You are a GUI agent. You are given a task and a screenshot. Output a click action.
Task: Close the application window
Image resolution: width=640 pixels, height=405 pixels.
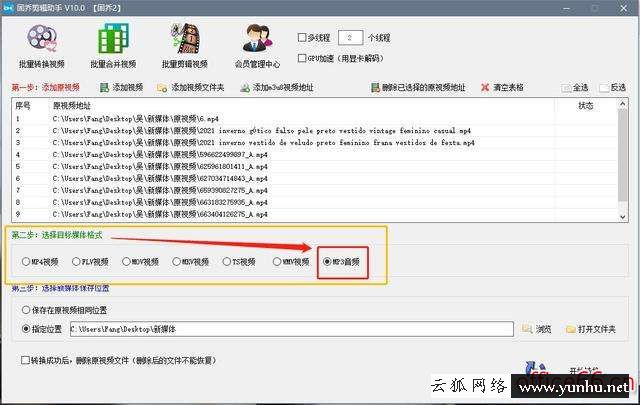[624, 8]
